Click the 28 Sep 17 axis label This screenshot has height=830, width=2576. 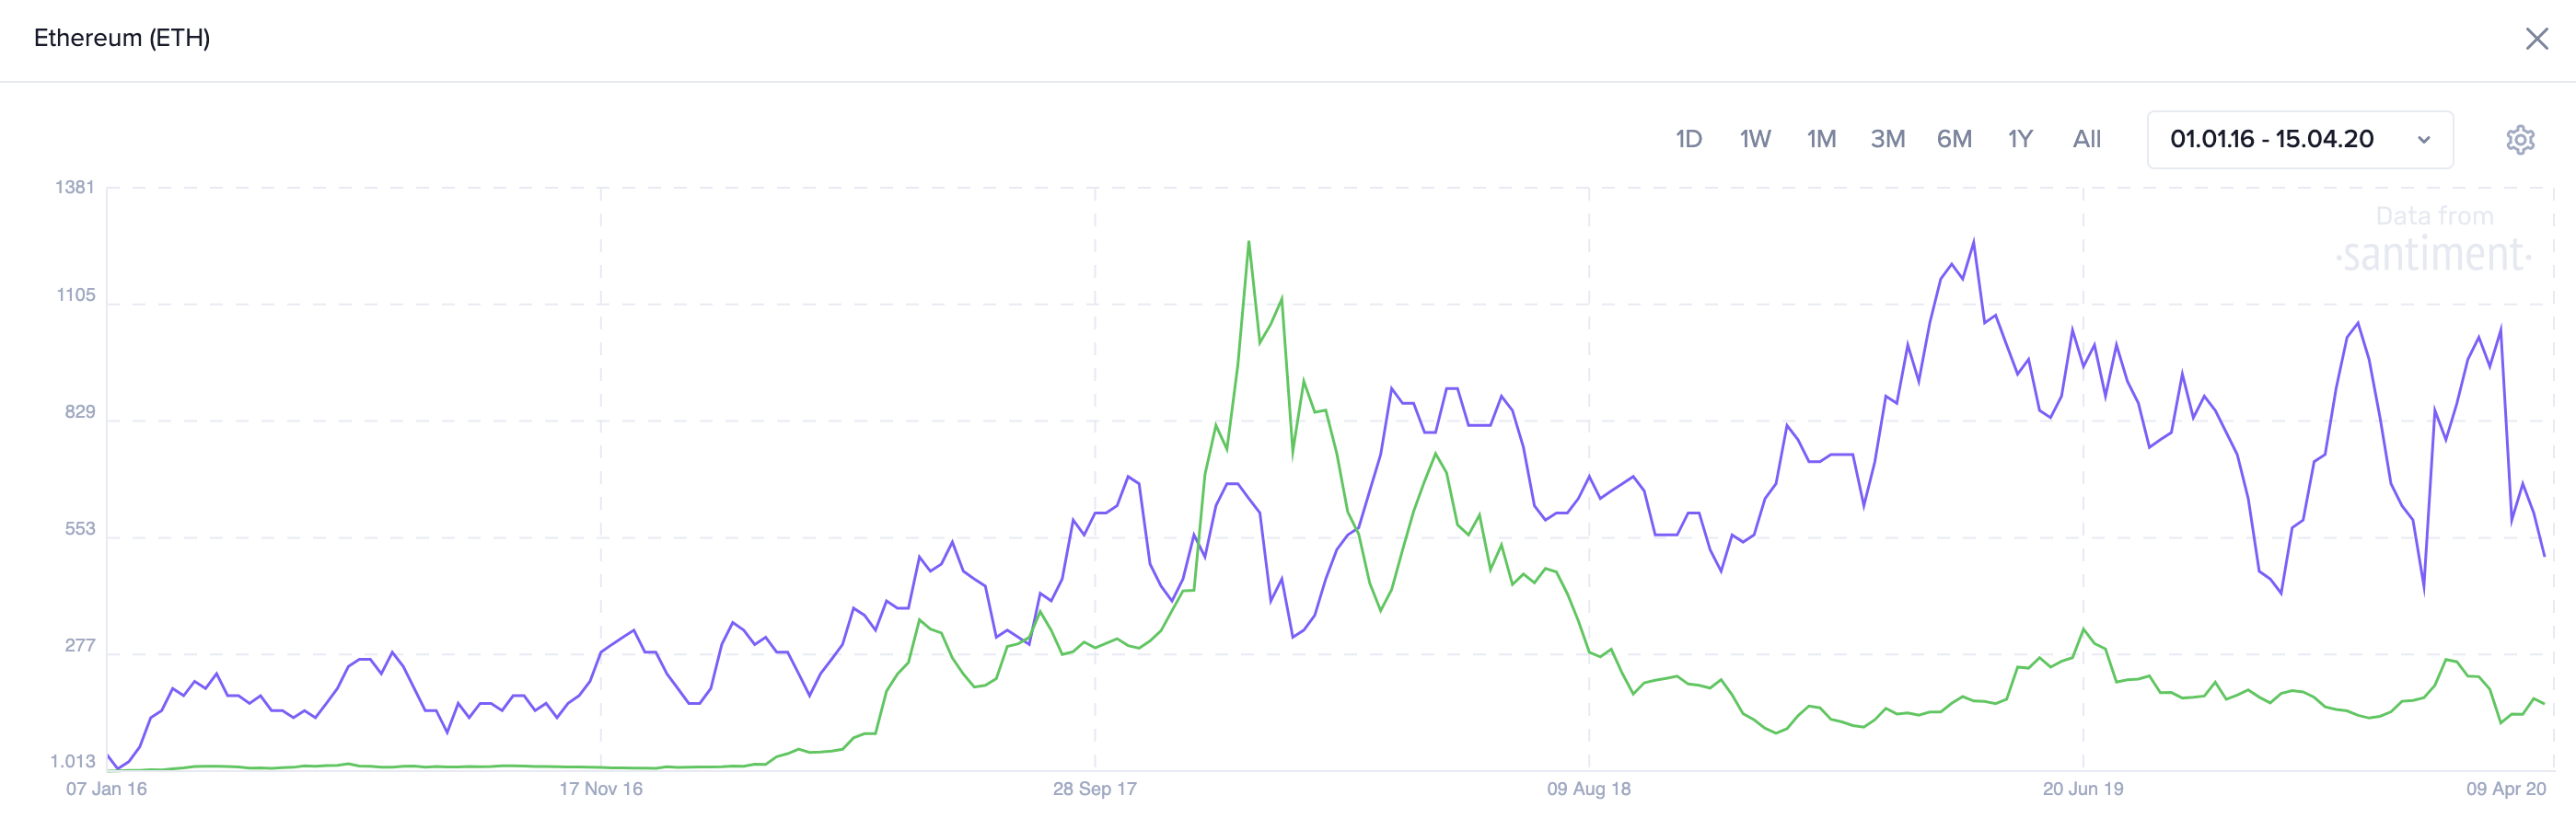[x=1094, y=789]
